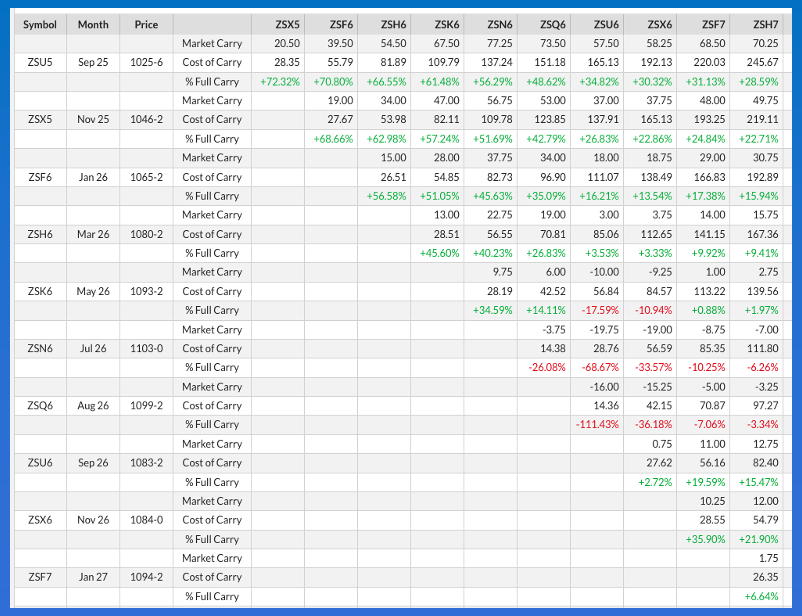Image resolution: width=802 pixels, height=616 pixels.
Task: Select the +45.60% full carry value
Action: point(439,253)
